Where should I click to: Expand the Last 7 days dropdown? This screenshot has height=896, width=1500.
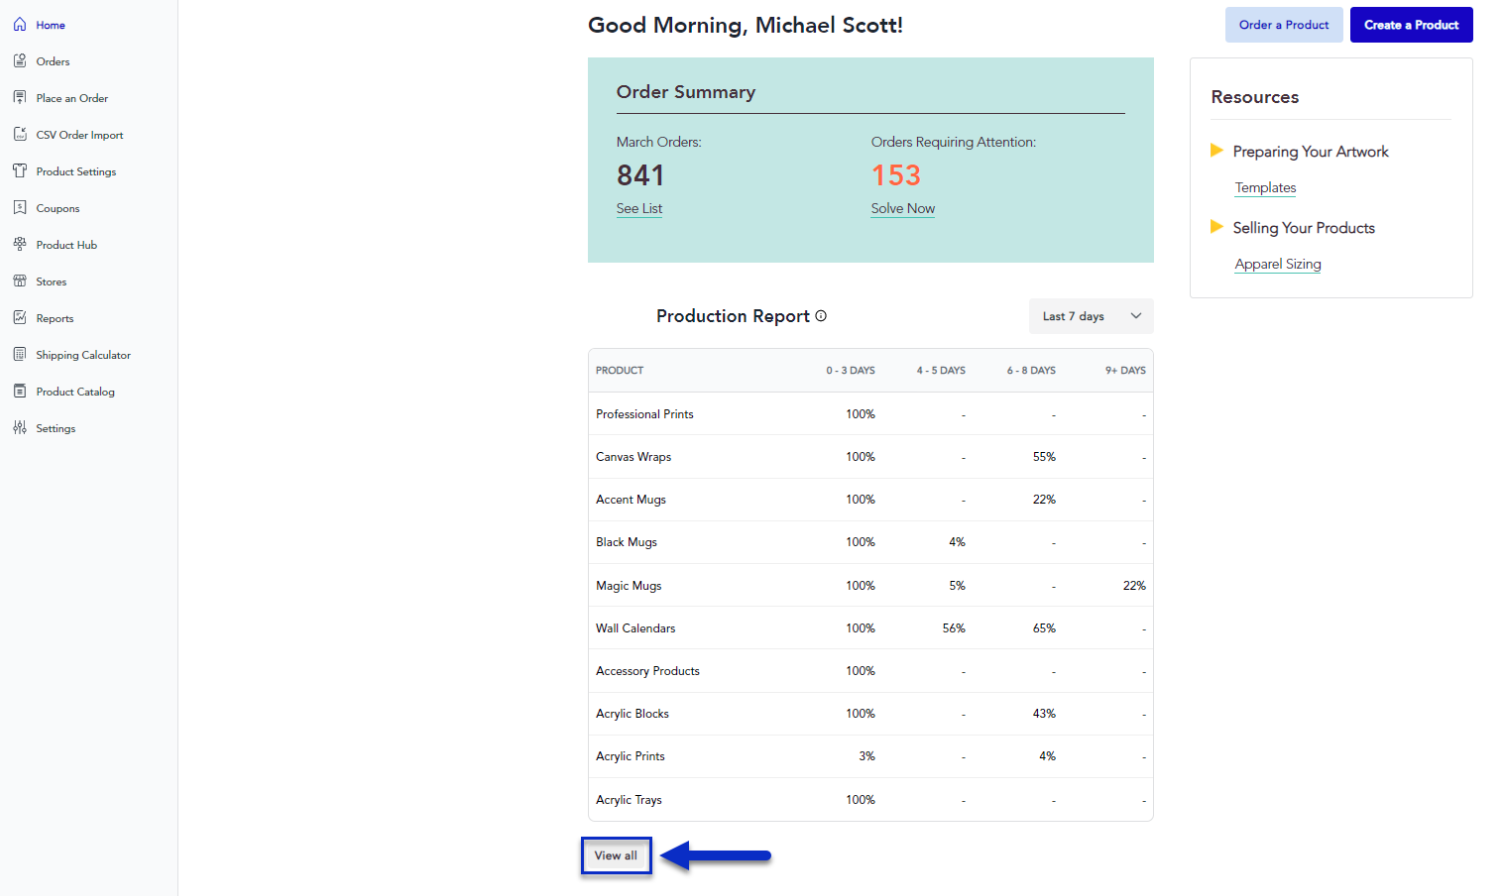click(x=1091, y=316)
